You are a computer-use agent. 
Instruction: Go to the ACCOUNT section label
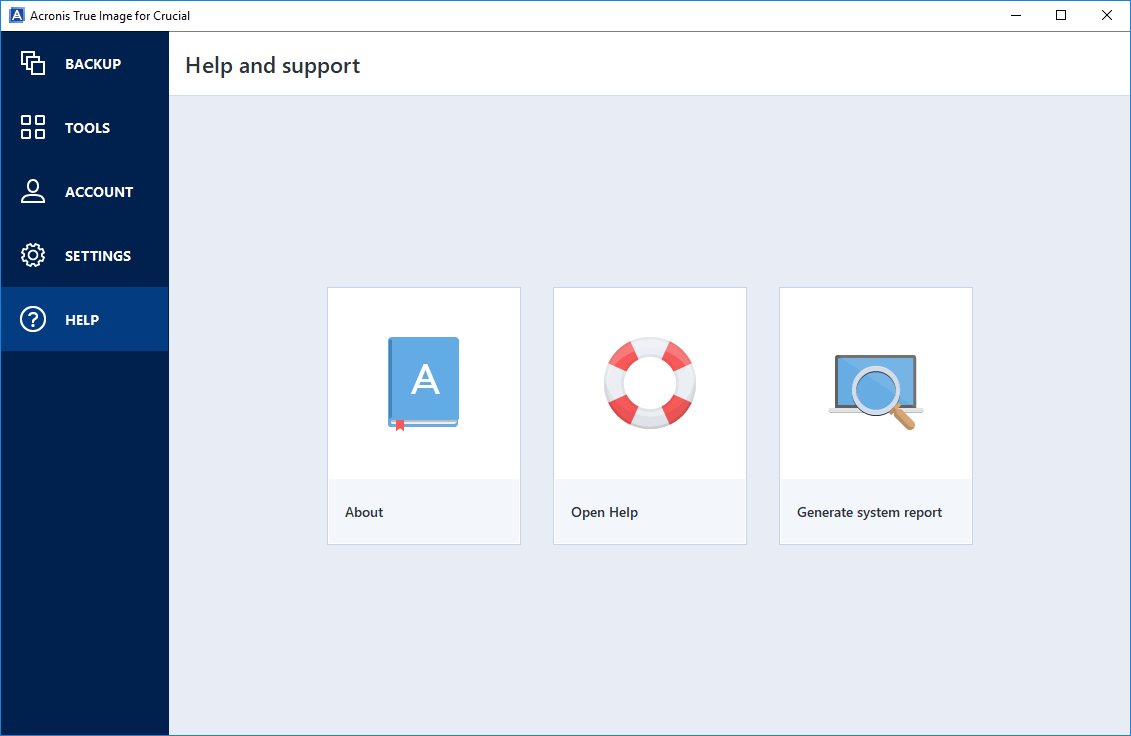click(99, 192)
